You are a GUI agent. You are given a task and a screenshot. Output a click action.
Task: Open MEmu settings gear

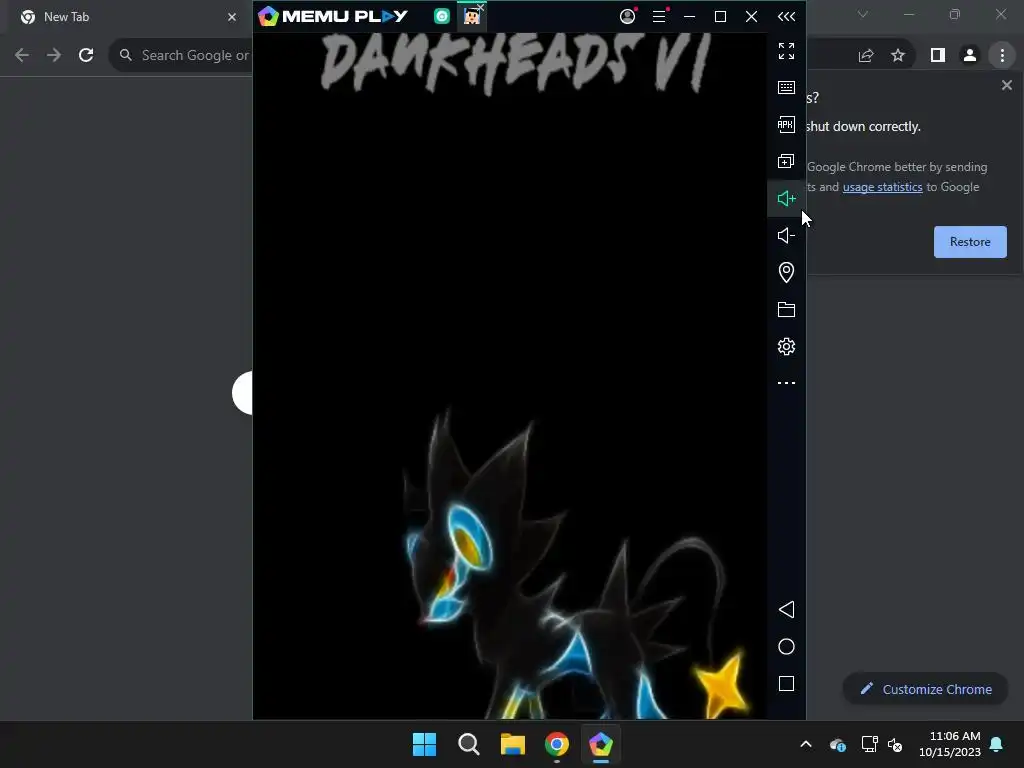point(786,346)
